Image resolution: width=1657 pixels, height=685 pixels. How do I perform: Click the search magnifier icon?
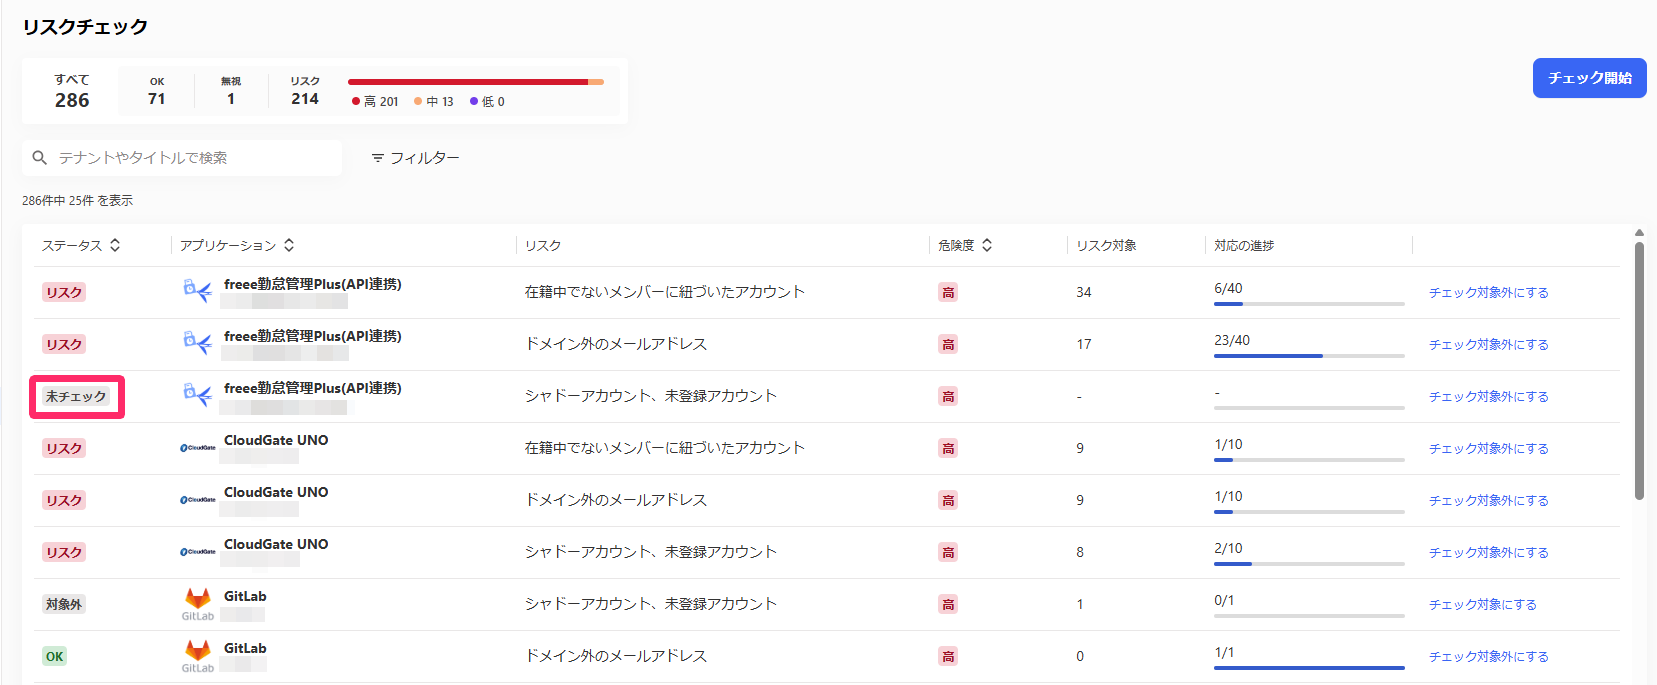click(x=40, y=158)
